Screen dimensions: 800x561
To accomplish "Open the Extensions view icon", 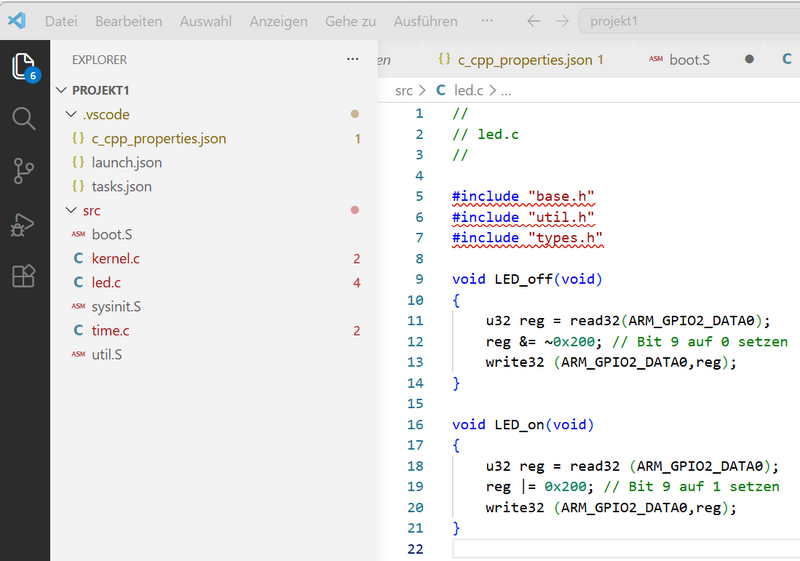I will point(23,276).
